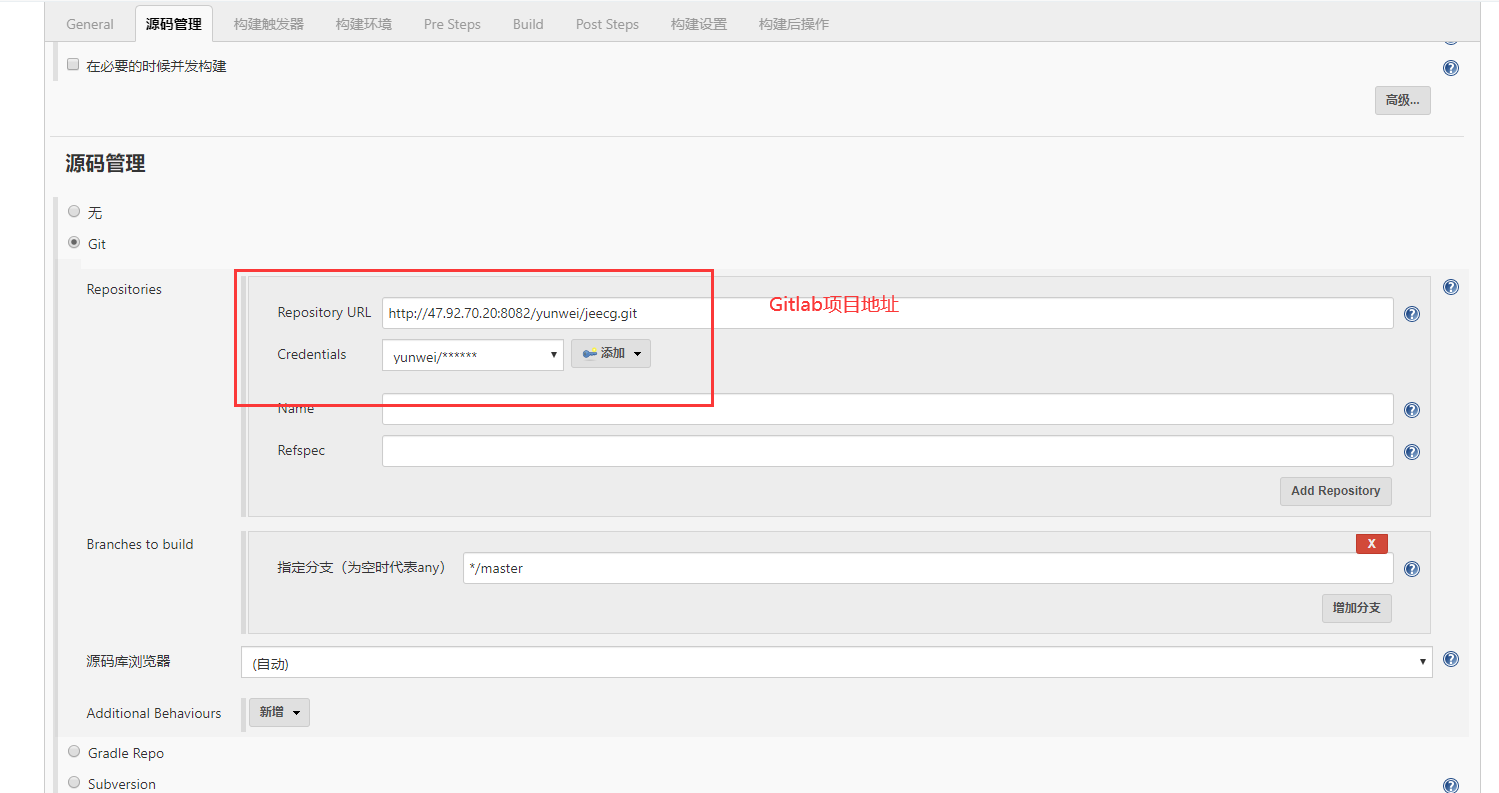The image size is (1499, 793).
Task: Click into the Repository URL input field
Action: coord(886,313)
